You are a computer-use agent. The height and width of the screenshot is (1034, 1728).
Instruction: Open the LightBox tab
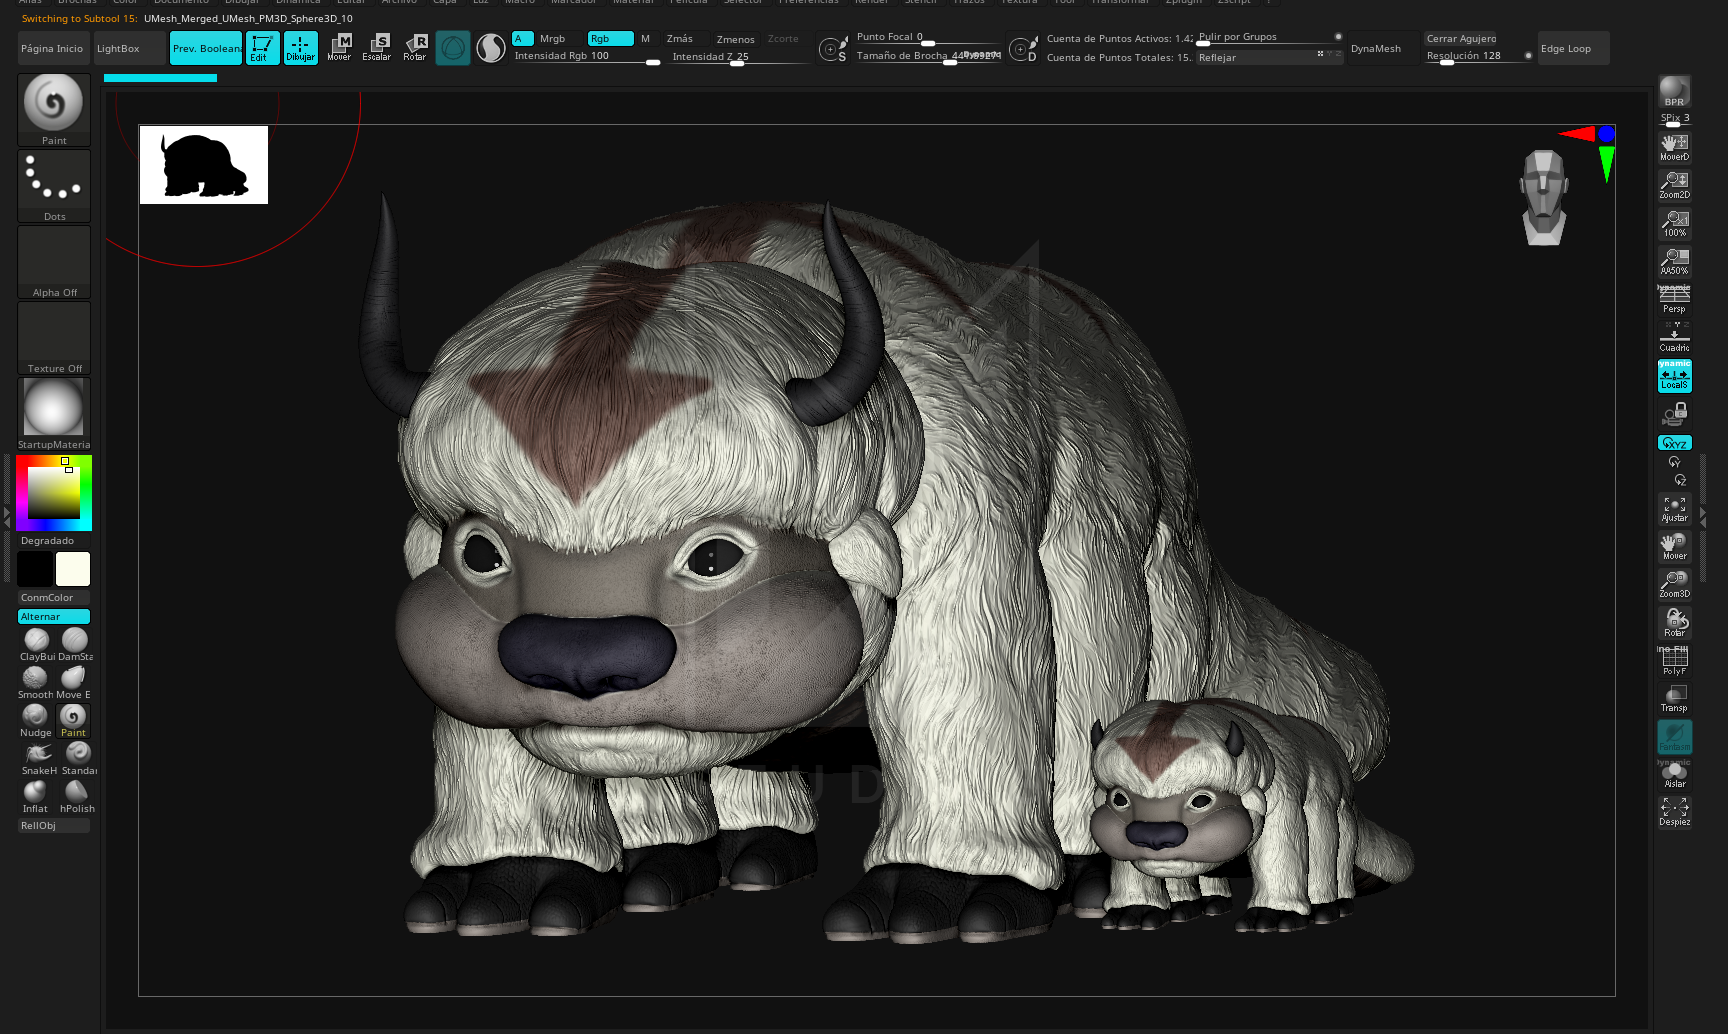[x=129, y=48]
